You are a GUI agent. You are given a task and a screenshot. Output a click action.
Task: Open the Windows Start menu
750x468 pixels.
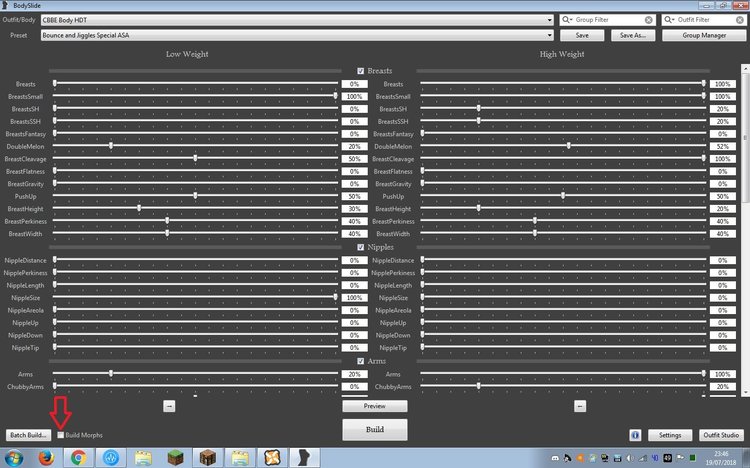(14, 458)
